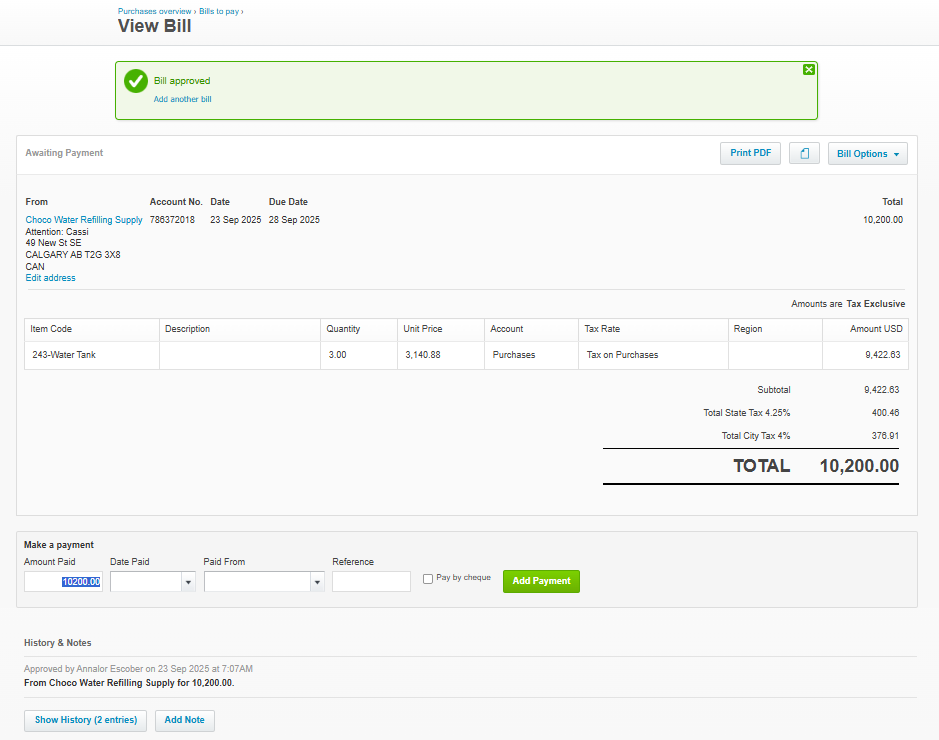Open the Date Paid calendar dropdown
939x740 pixels.
[188, 582]
